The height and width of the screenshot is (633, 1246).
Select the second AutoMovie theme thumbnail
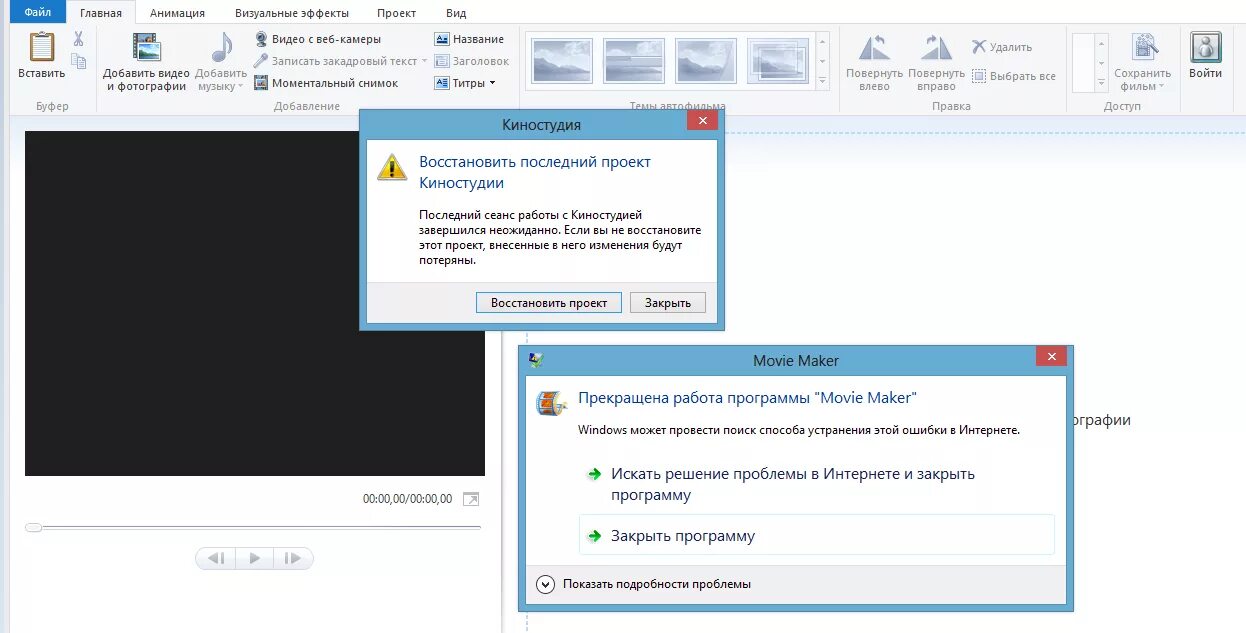[x=634, y=61]
